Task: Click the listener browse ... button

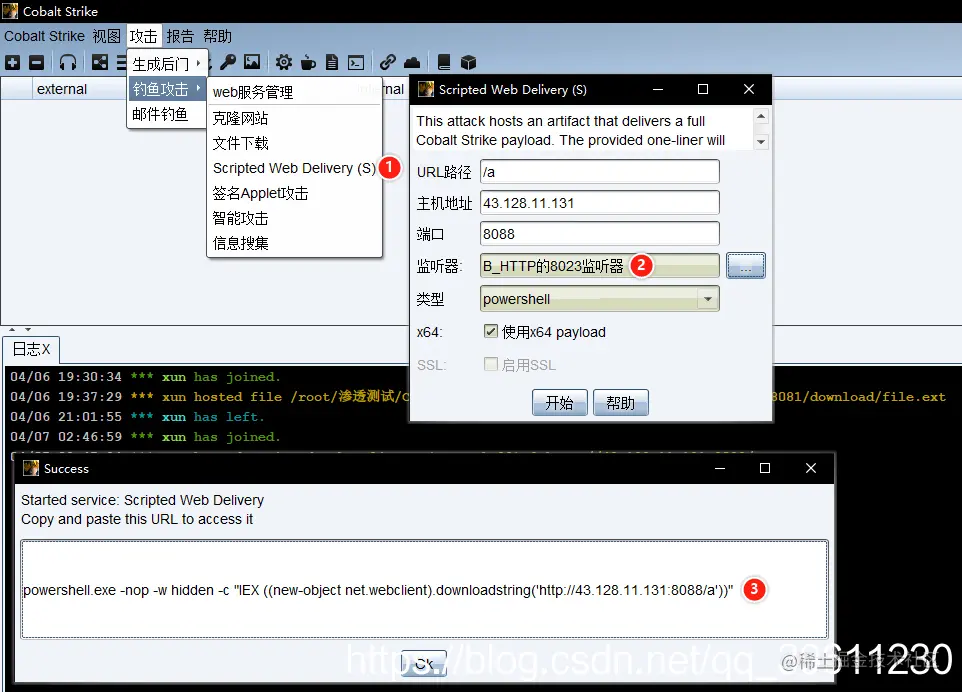Action: point(745,266)
